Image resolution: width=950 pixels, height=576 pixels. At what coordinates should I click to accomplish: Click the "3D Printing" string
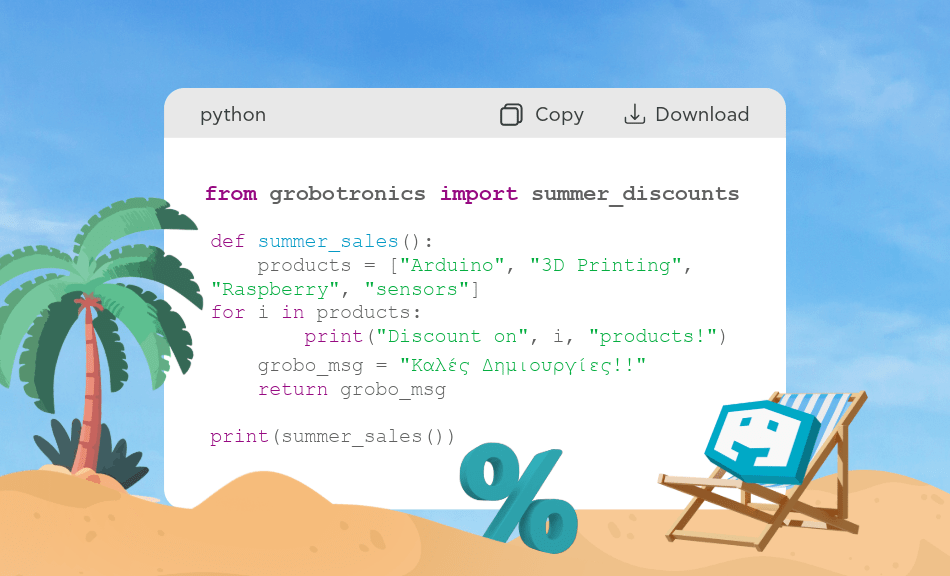point(606,265)
